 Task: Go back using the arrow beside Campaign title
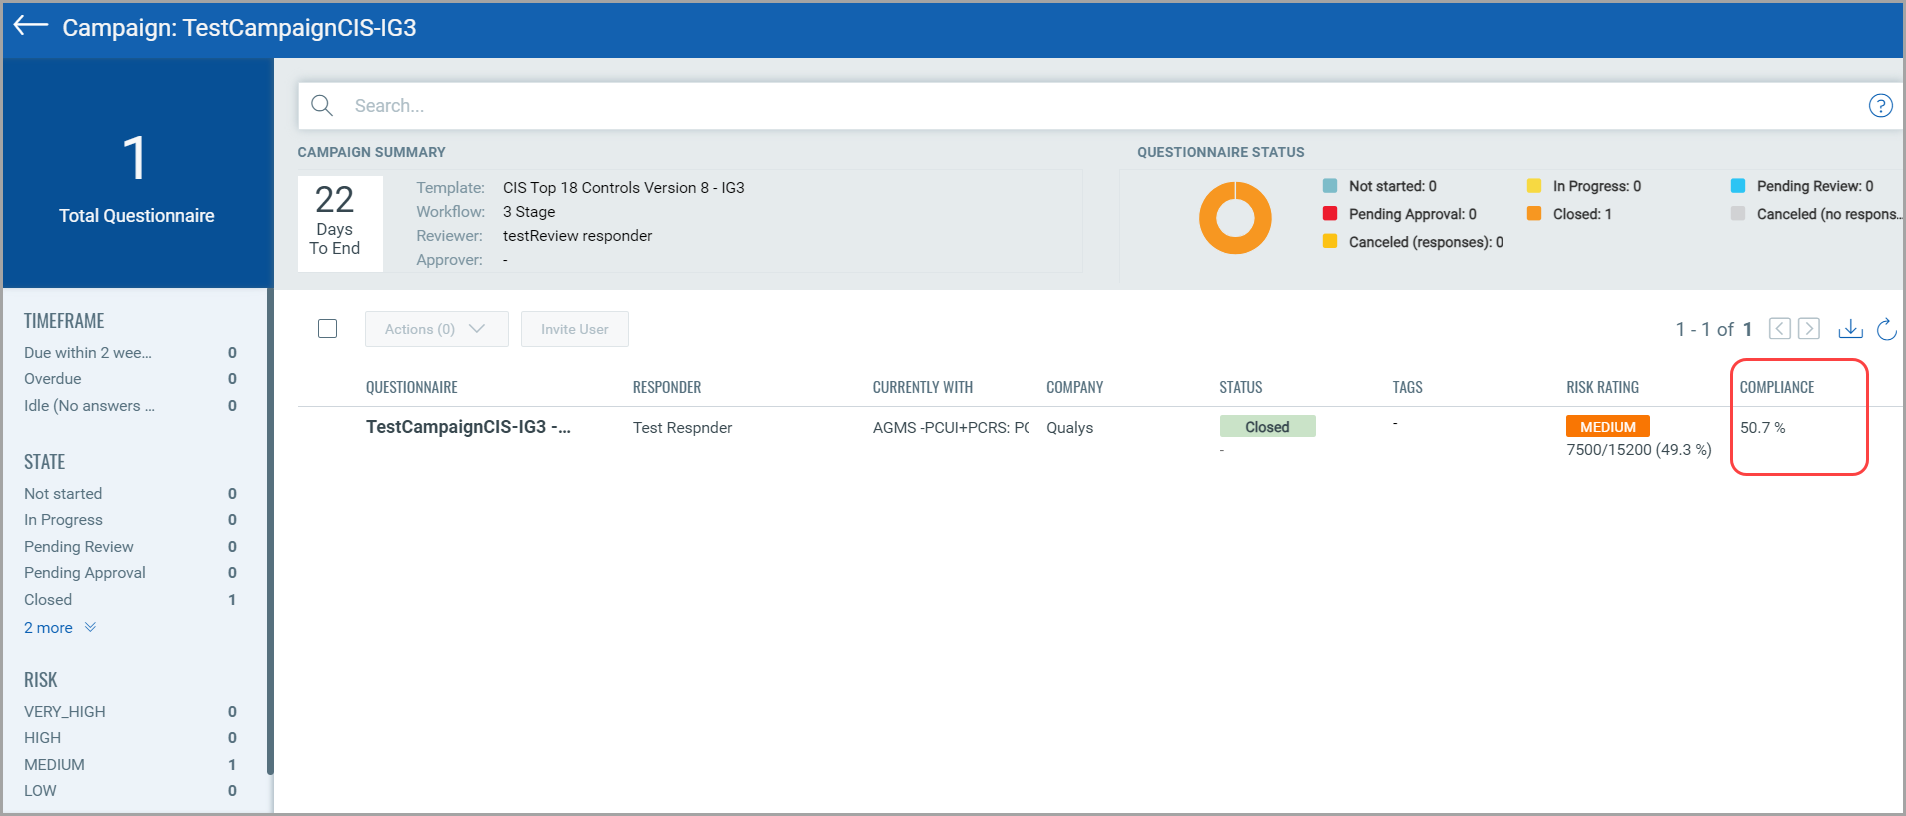[x=31, y=26]
